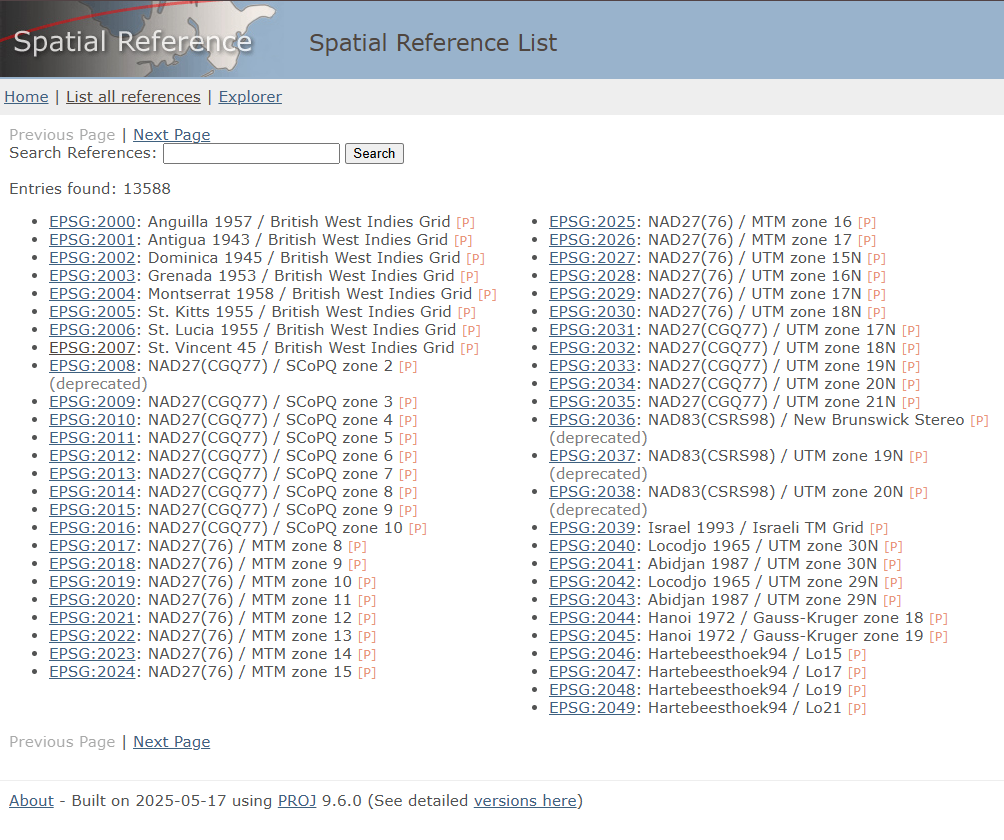Open EPSG:2000 Anguilla 1957 entry
1004x840 pixels.
[92, 222]
